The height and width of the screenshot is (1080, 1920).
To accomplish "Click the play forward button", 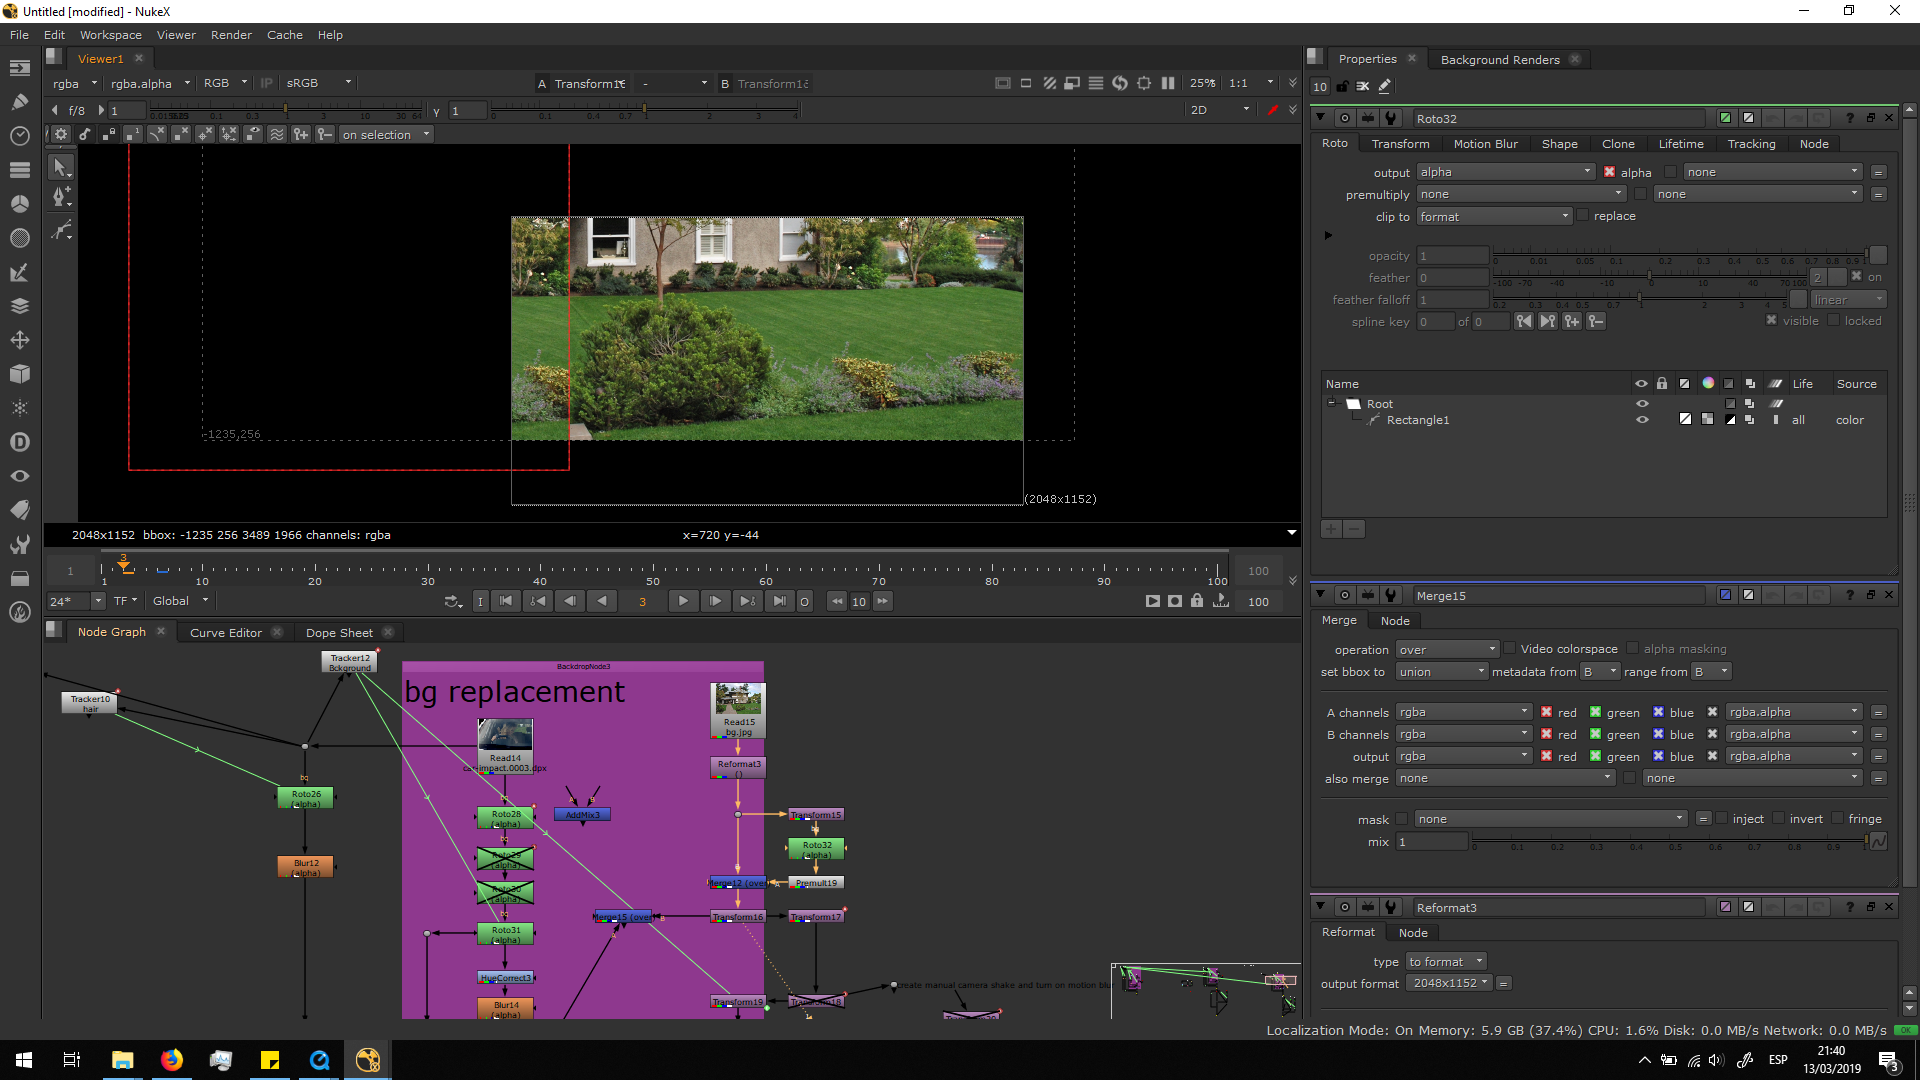I will [683, 601].
